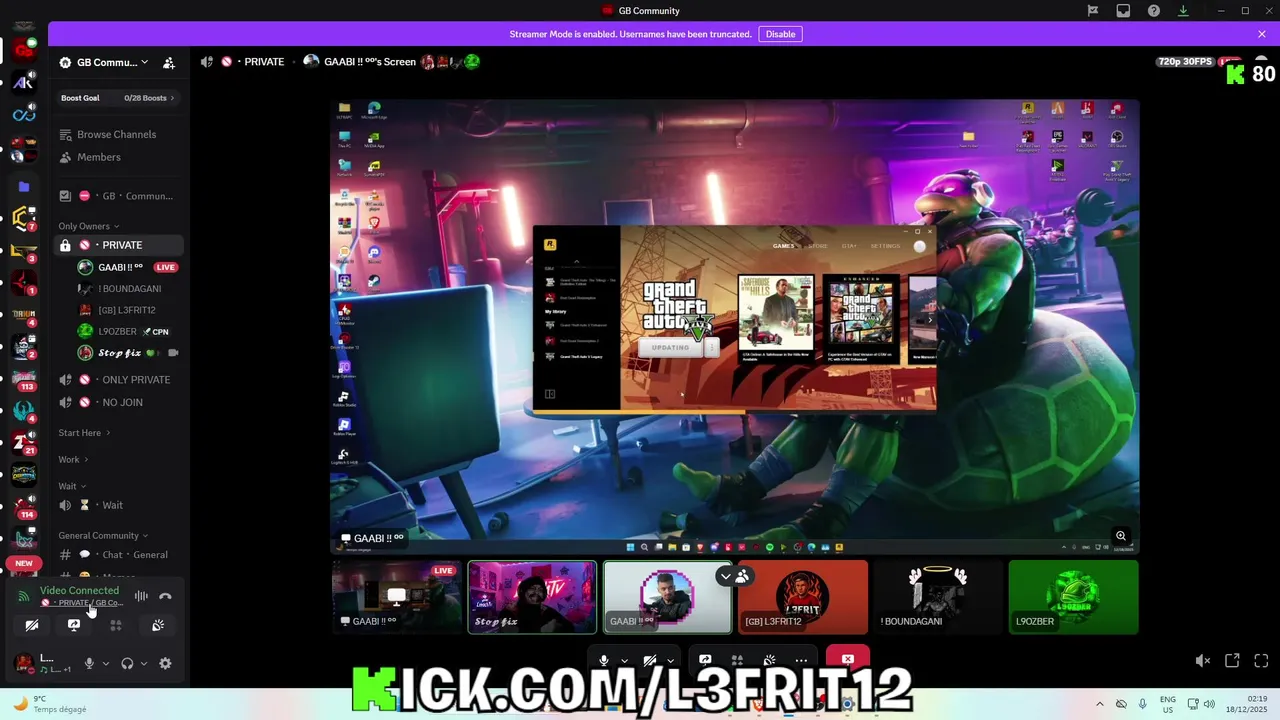Open Activities icon in bottom call bar
Screen dimensions: 1280x720
tap(737, 660)
